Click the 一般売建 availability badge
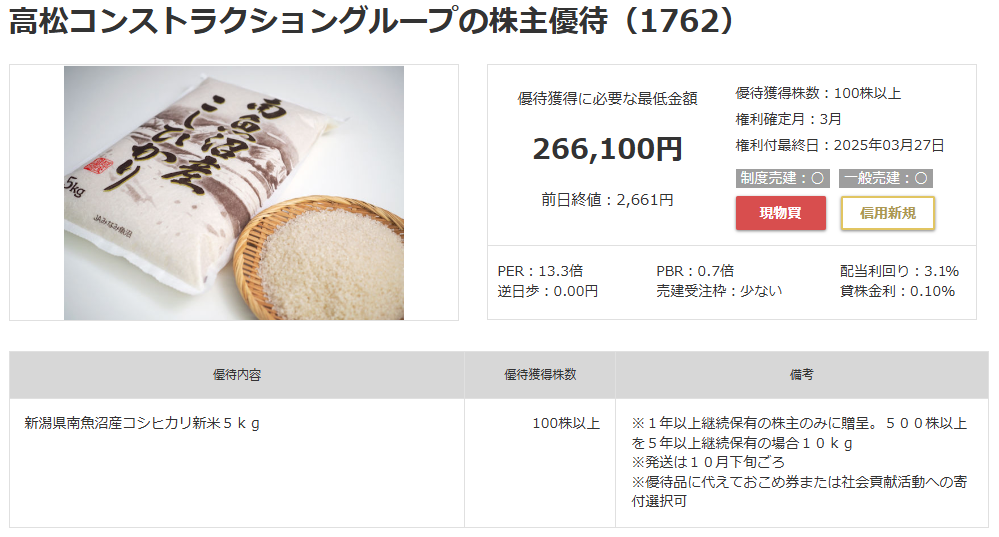Image resolution: width=999 pixels, height=537 pixels. coord(885,179)
